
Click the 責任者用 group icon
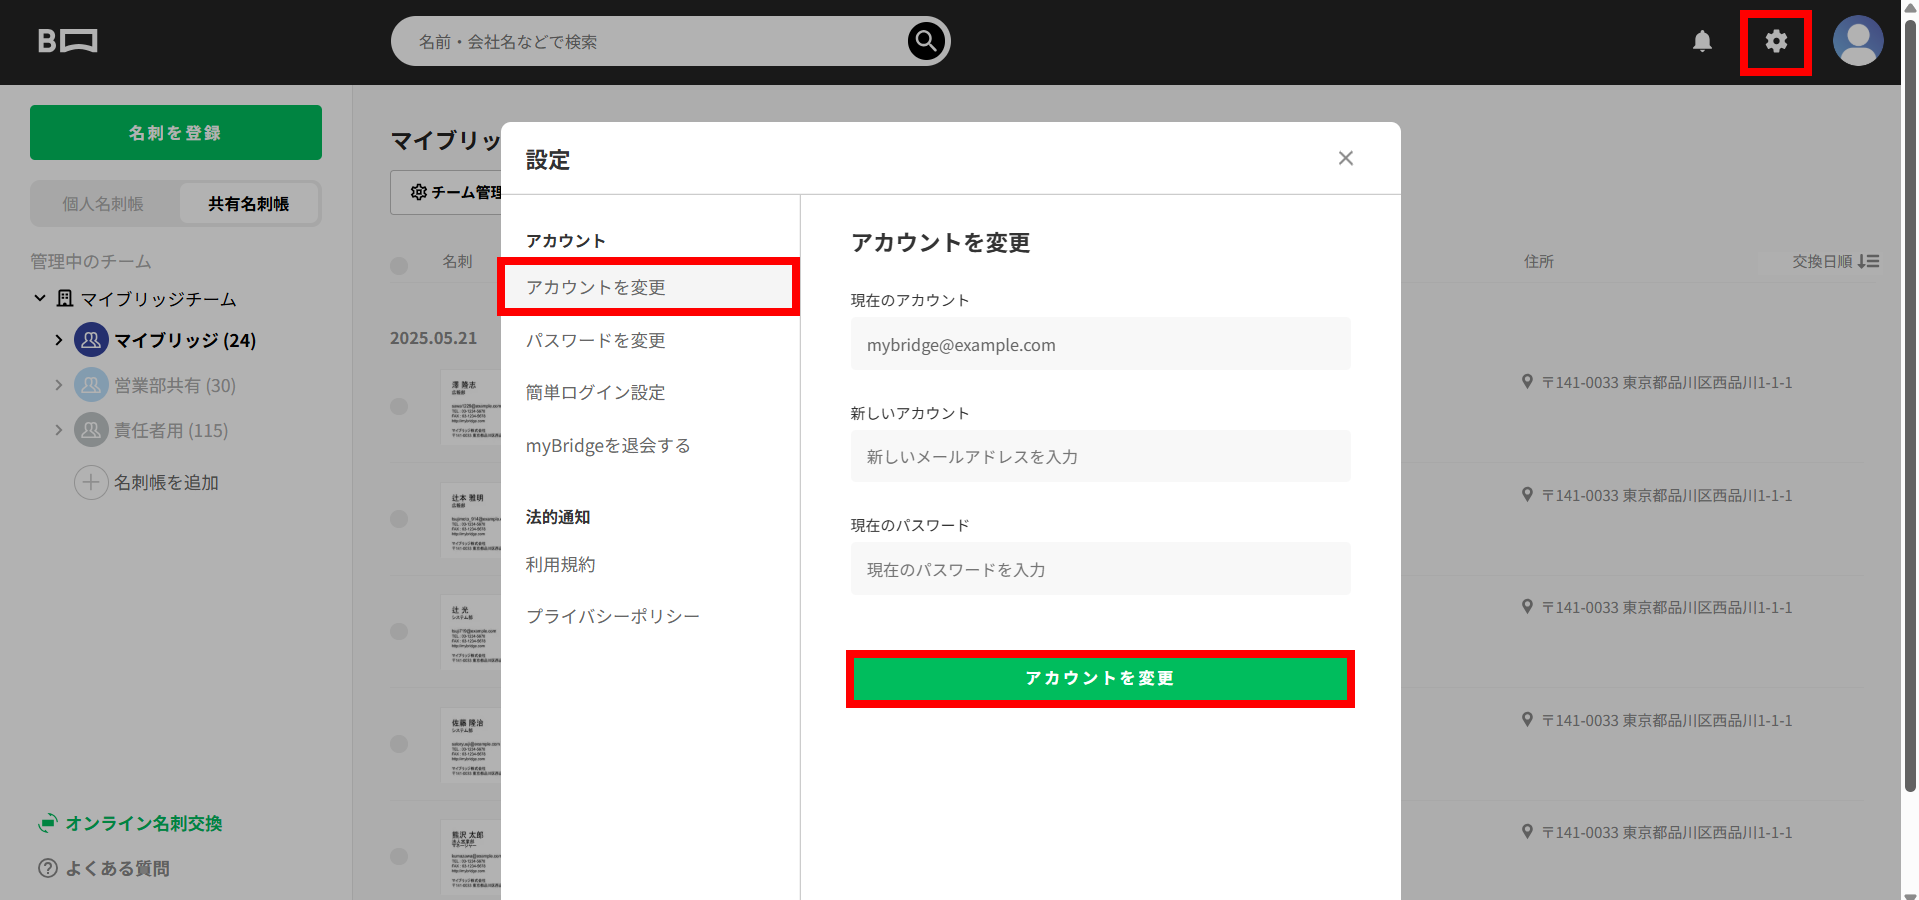91,430
